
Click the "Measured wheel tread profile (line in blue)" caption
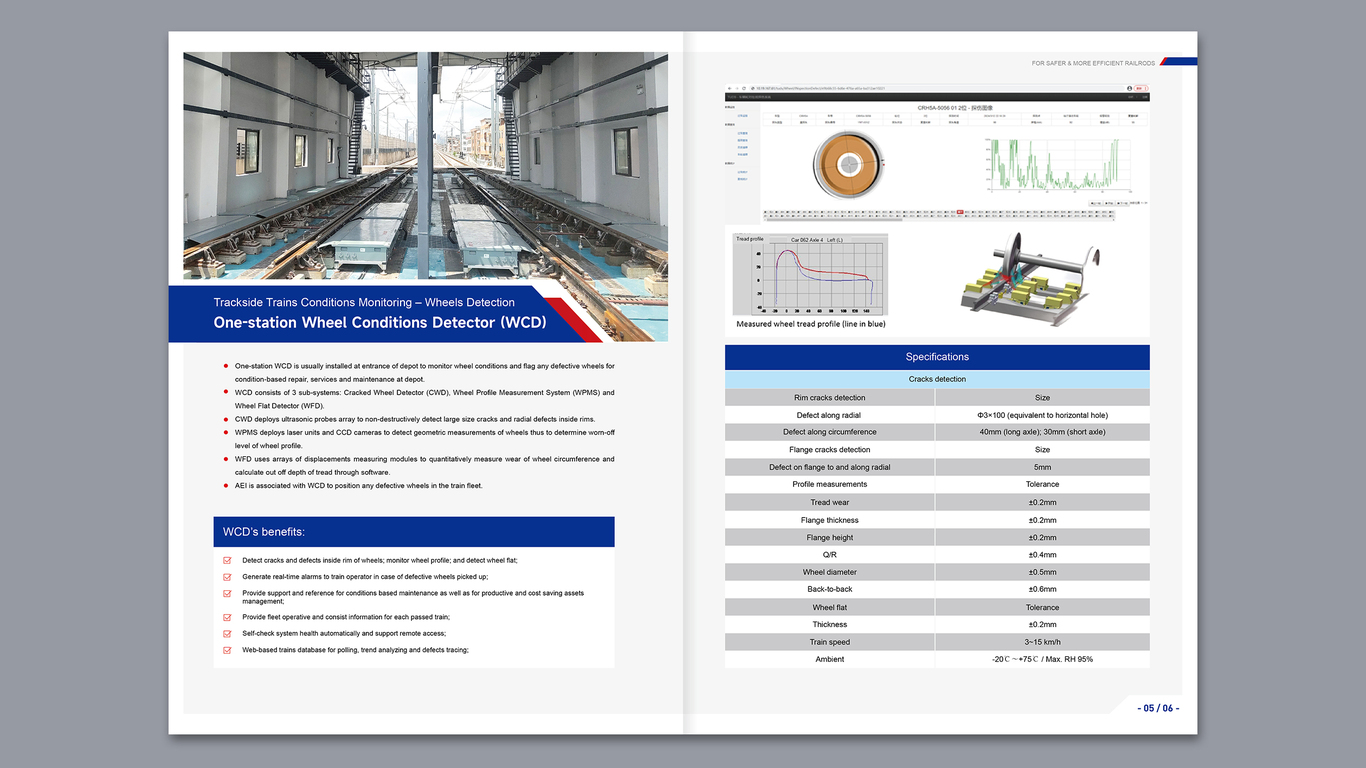pos(811,324)
